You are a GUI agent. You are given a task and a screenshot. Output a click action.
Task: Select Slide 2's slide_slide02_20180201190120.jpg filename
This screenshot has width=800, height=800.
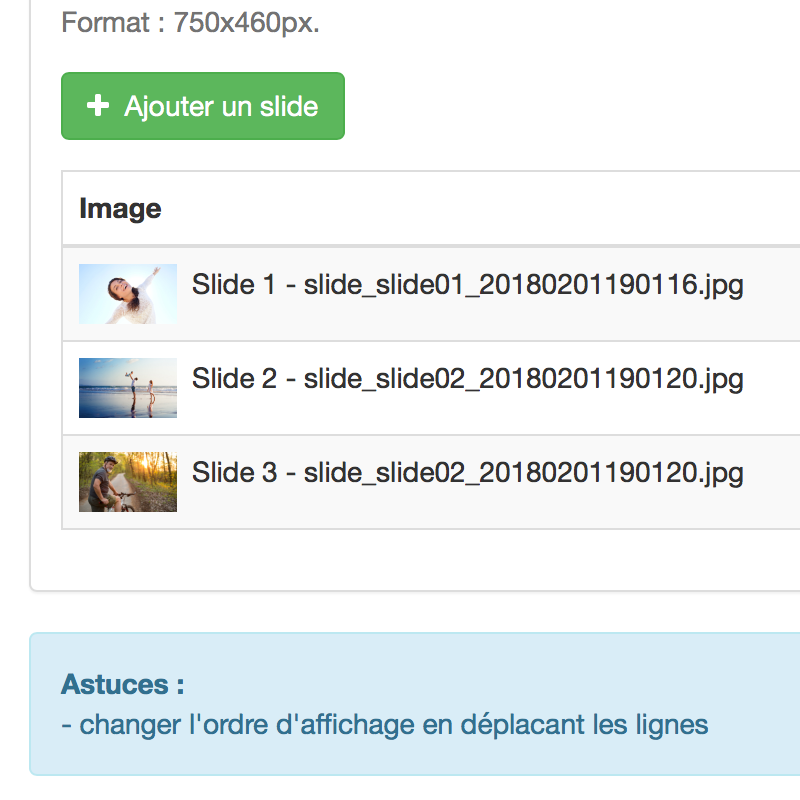pyautogui.click(x=523, y=379)
